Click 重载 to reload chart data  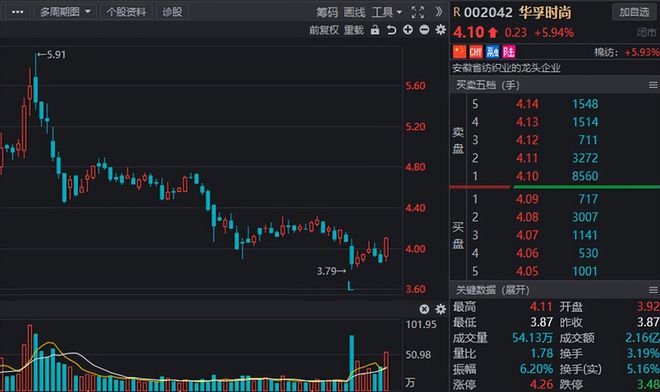click(354, 30)
